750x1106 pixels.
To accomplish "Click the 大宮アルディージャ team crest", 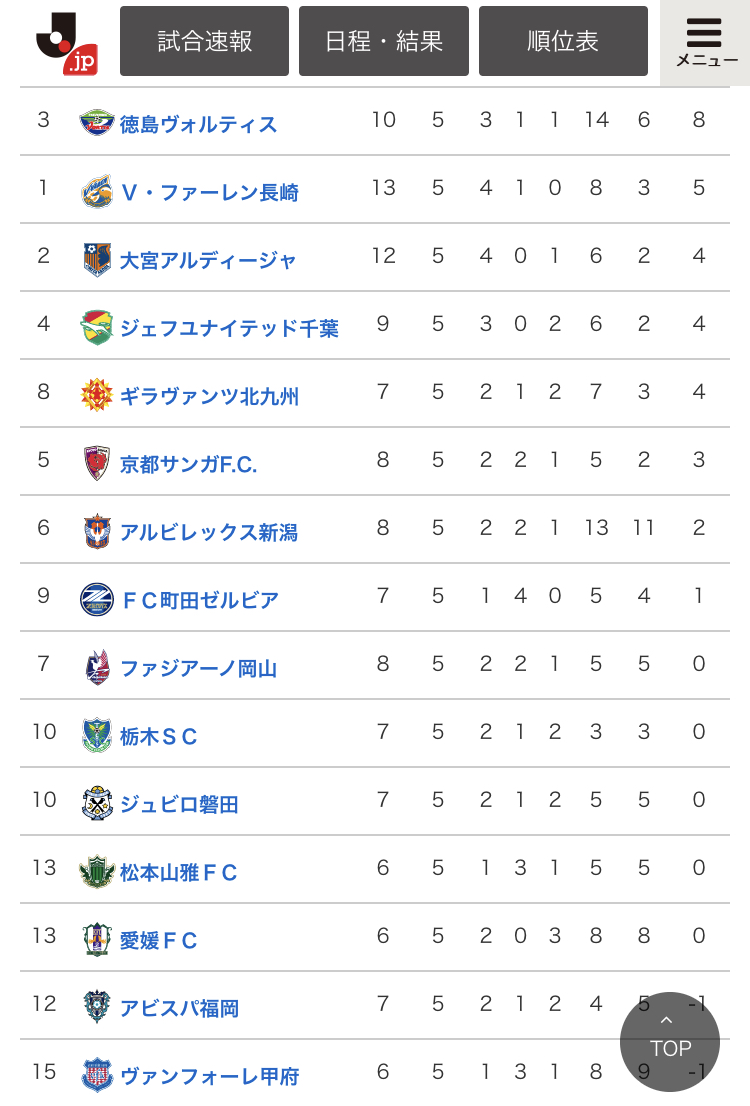I will click(97, 259).
